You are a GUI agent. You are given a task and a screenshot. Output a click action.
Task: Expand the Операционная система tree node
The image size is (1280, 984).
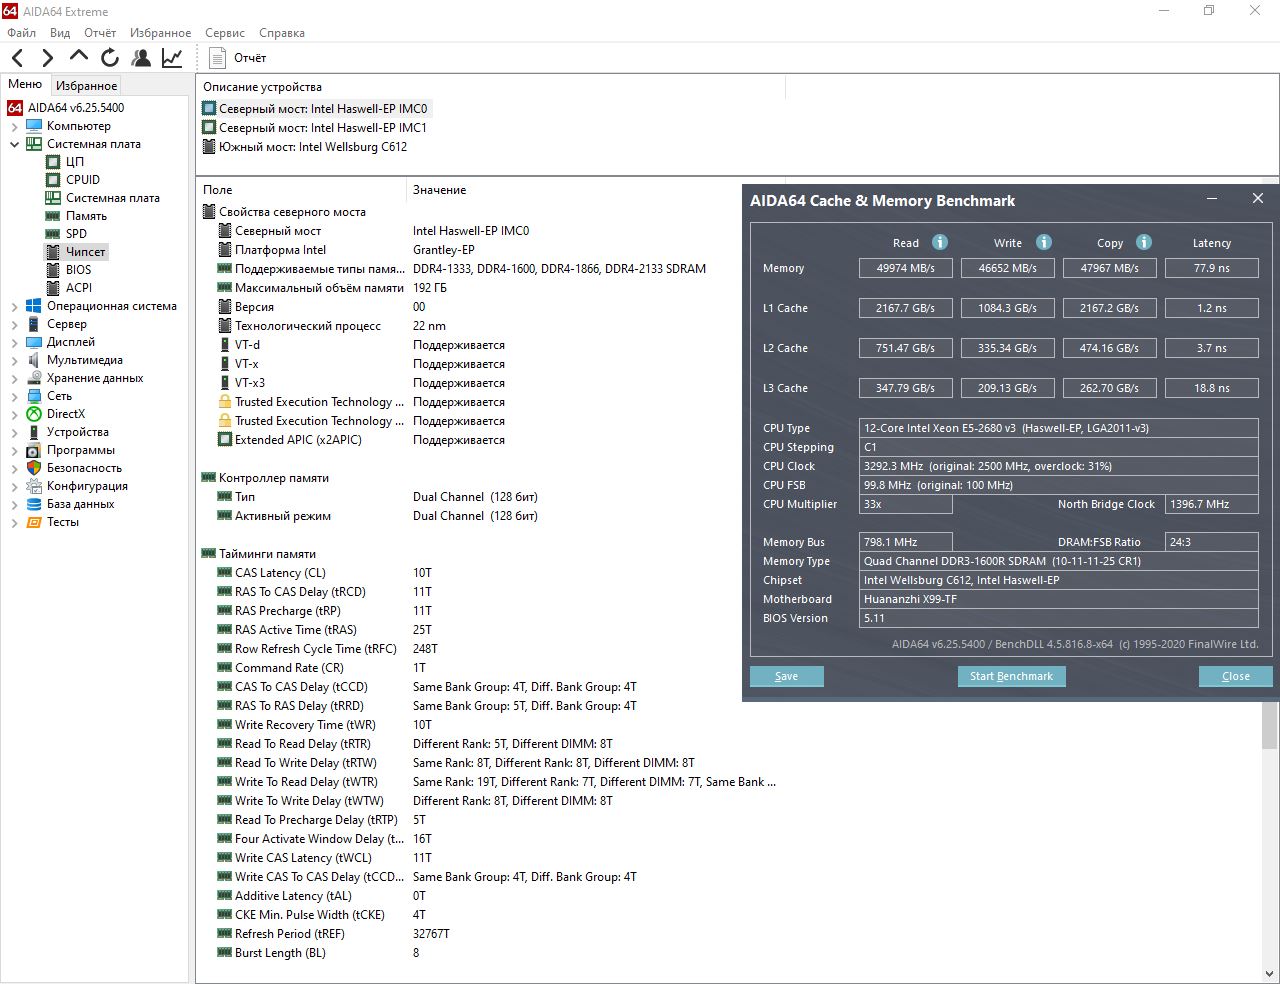pos(14,306)
